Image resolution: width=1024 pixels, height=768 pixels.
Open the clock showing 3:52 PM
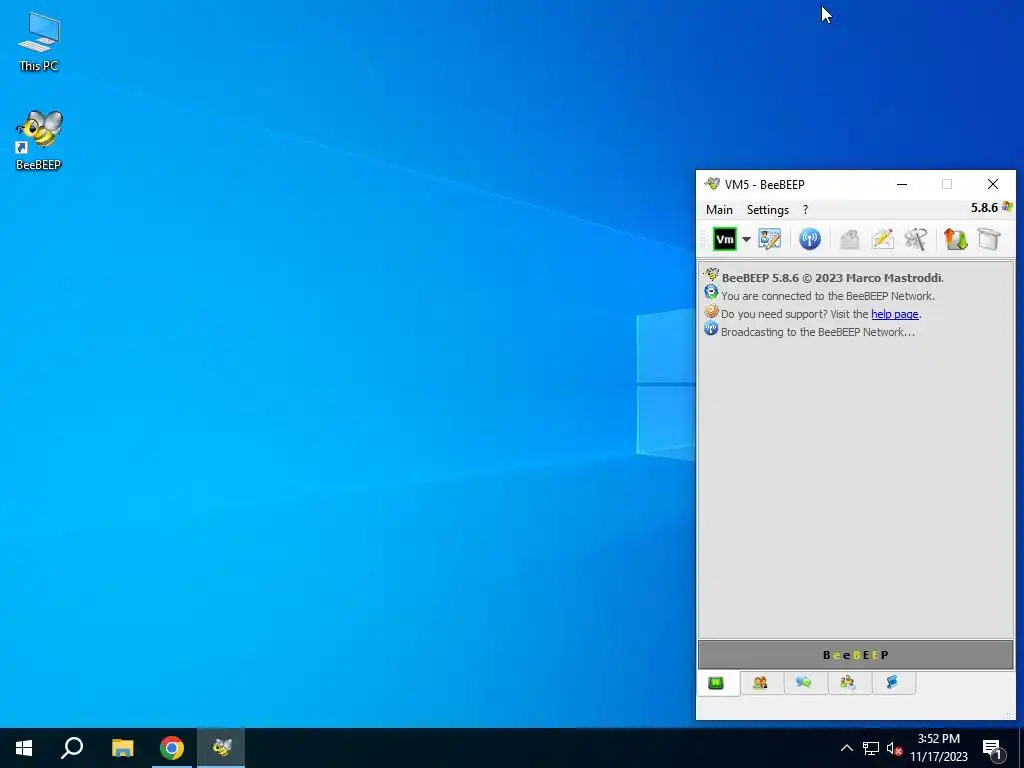coord(938,748)
